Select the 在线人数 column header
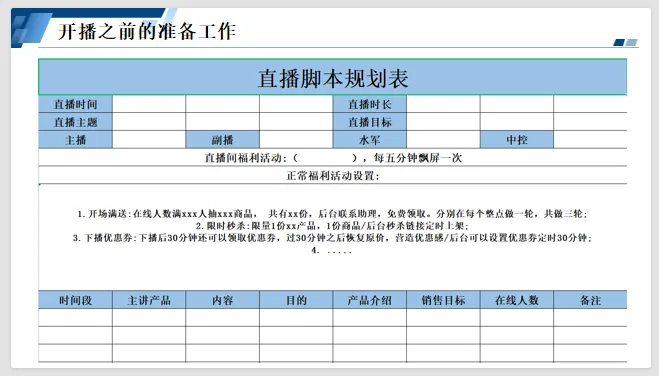This screenshot has height=376, width=659. (x=517, y=300)
